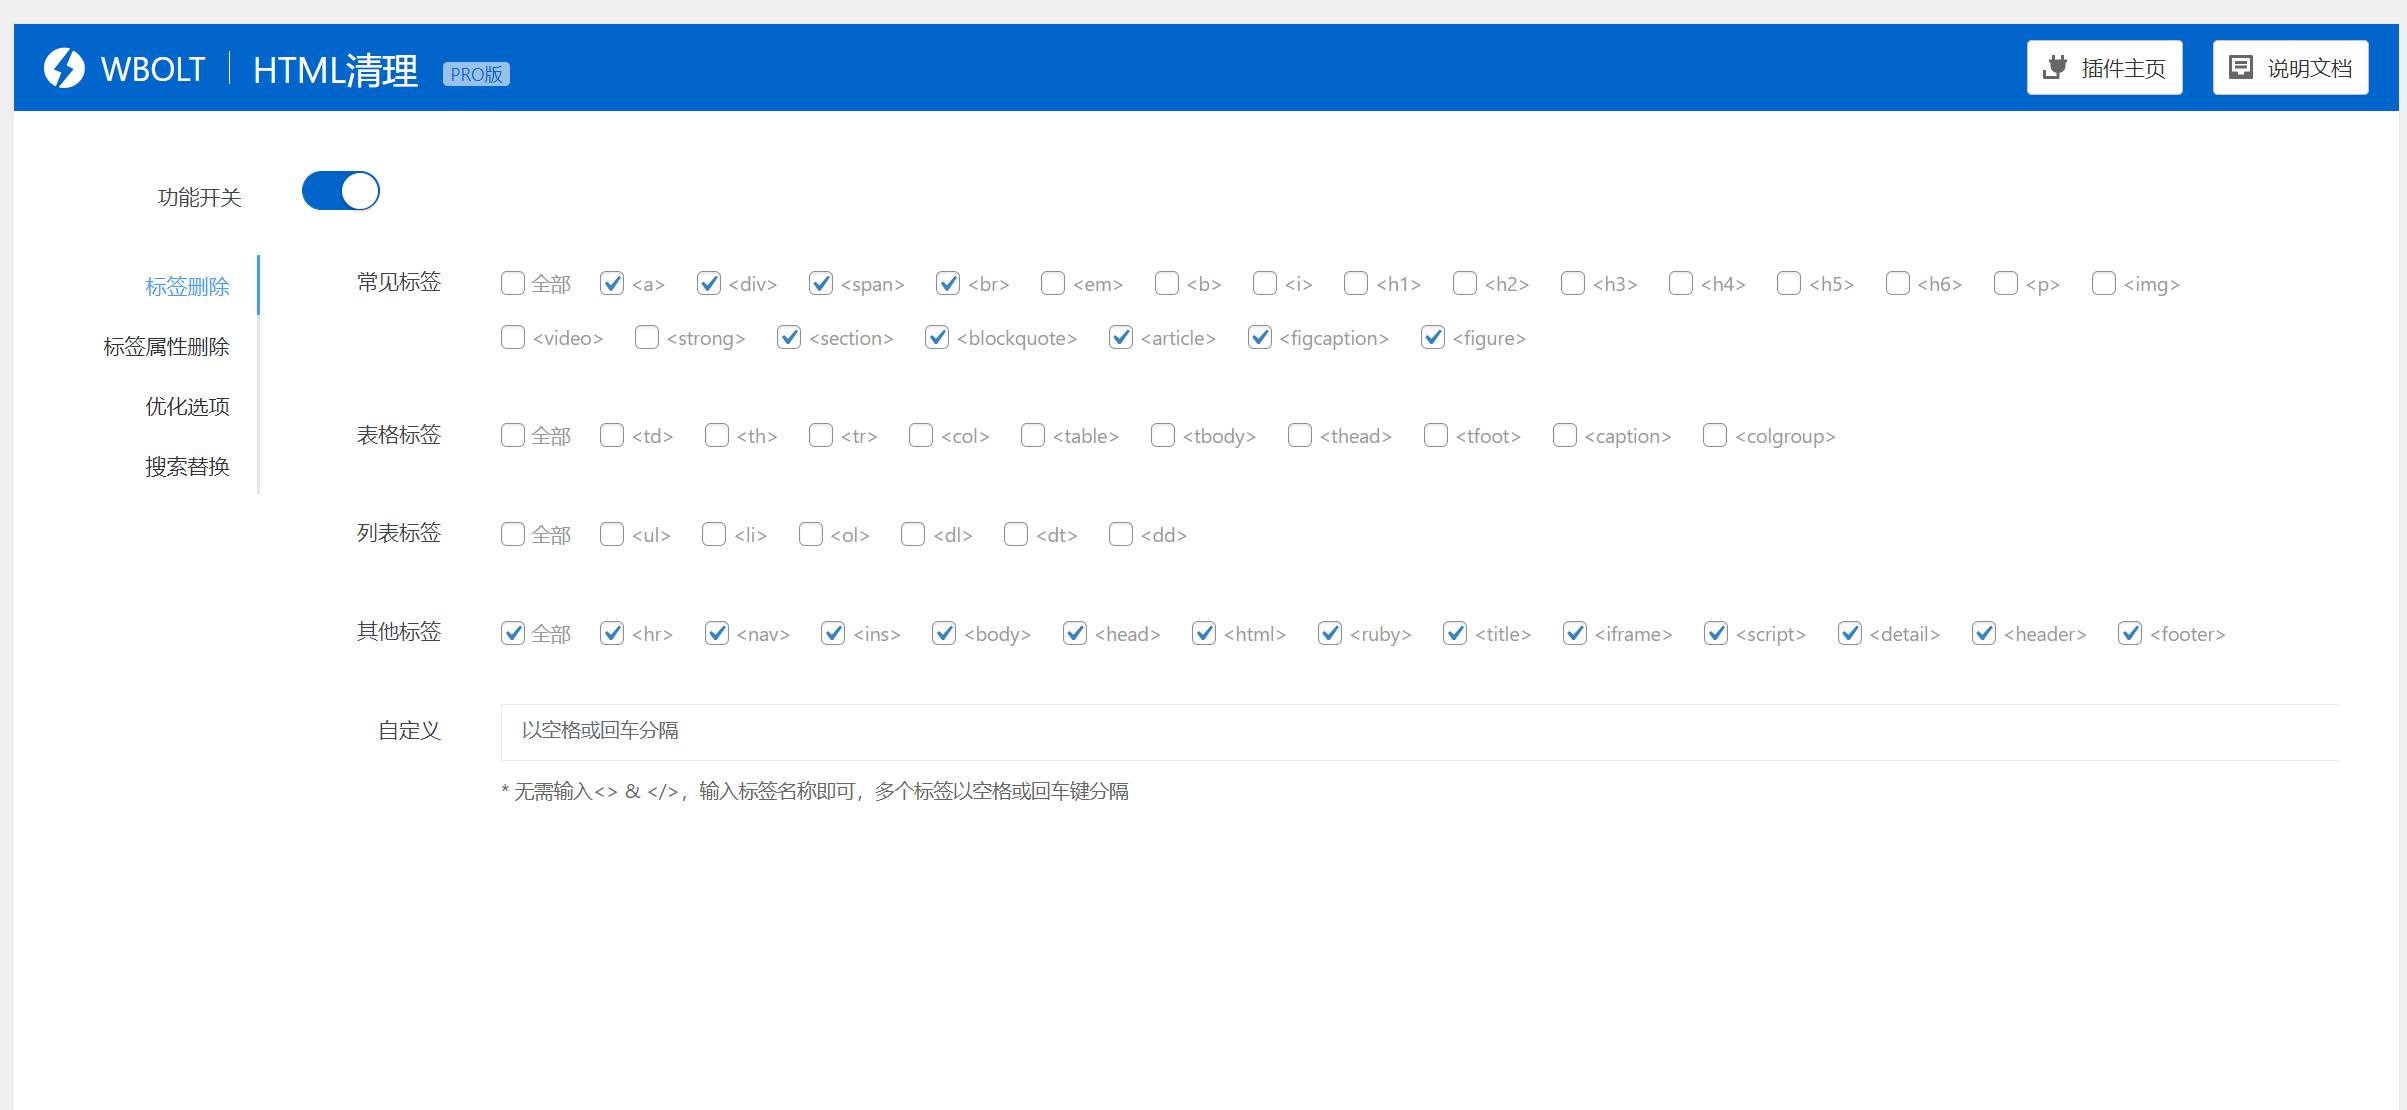Enable the <caption> checkbox in 表格标签
Screen dimensions: 2407x1110
point(1563,435)
